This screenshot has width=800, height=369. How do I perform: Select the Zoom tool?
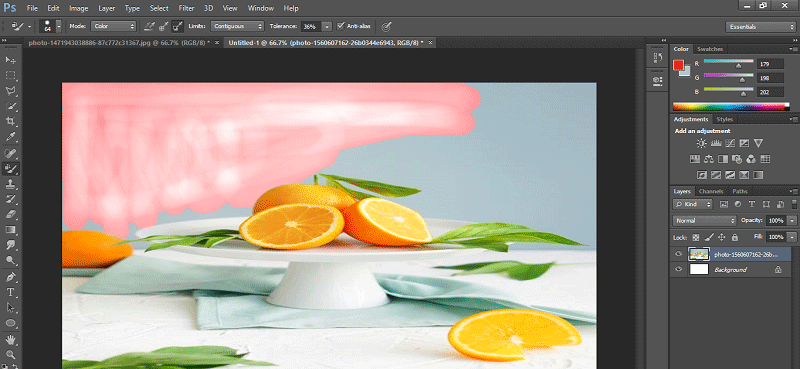pos(10,354)
